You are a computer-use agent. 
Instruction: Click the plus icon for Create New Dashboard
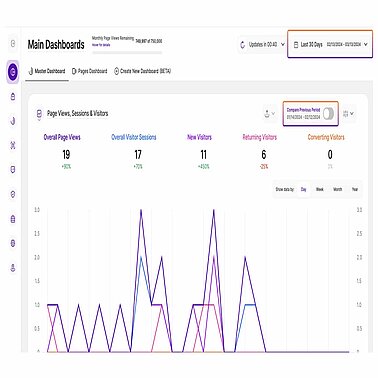pyautogui.click(x=116, y=71)
